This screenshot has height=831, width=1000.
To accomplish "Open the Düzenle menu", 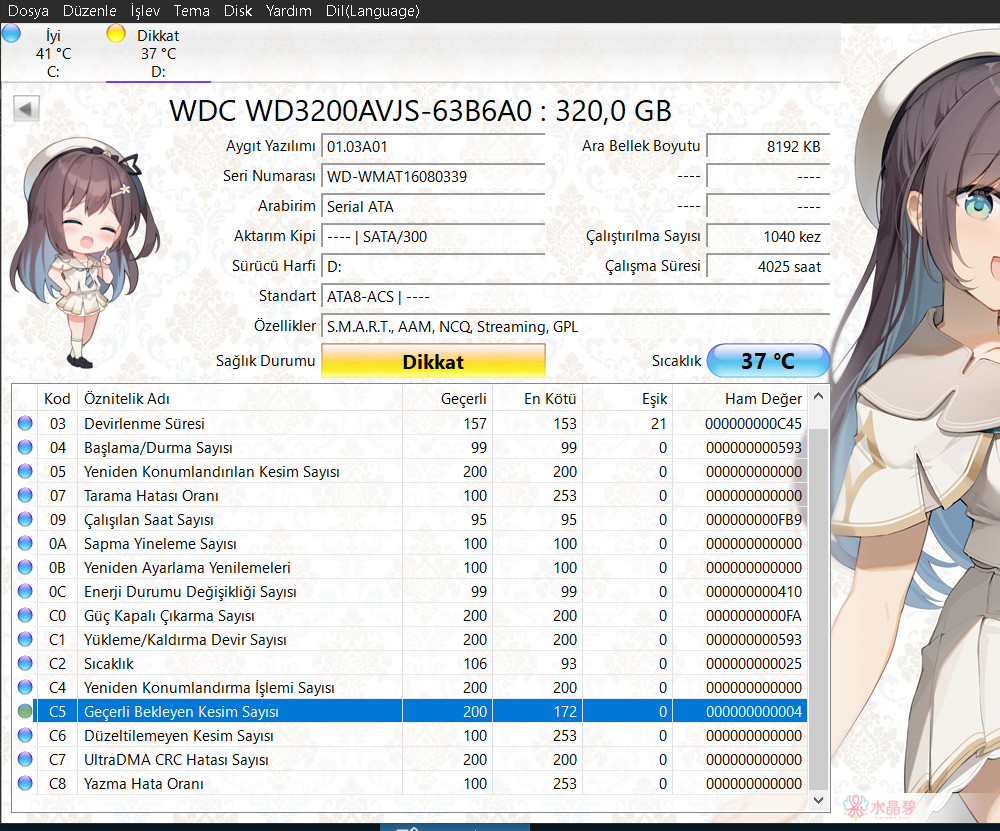I will point(89,11).
